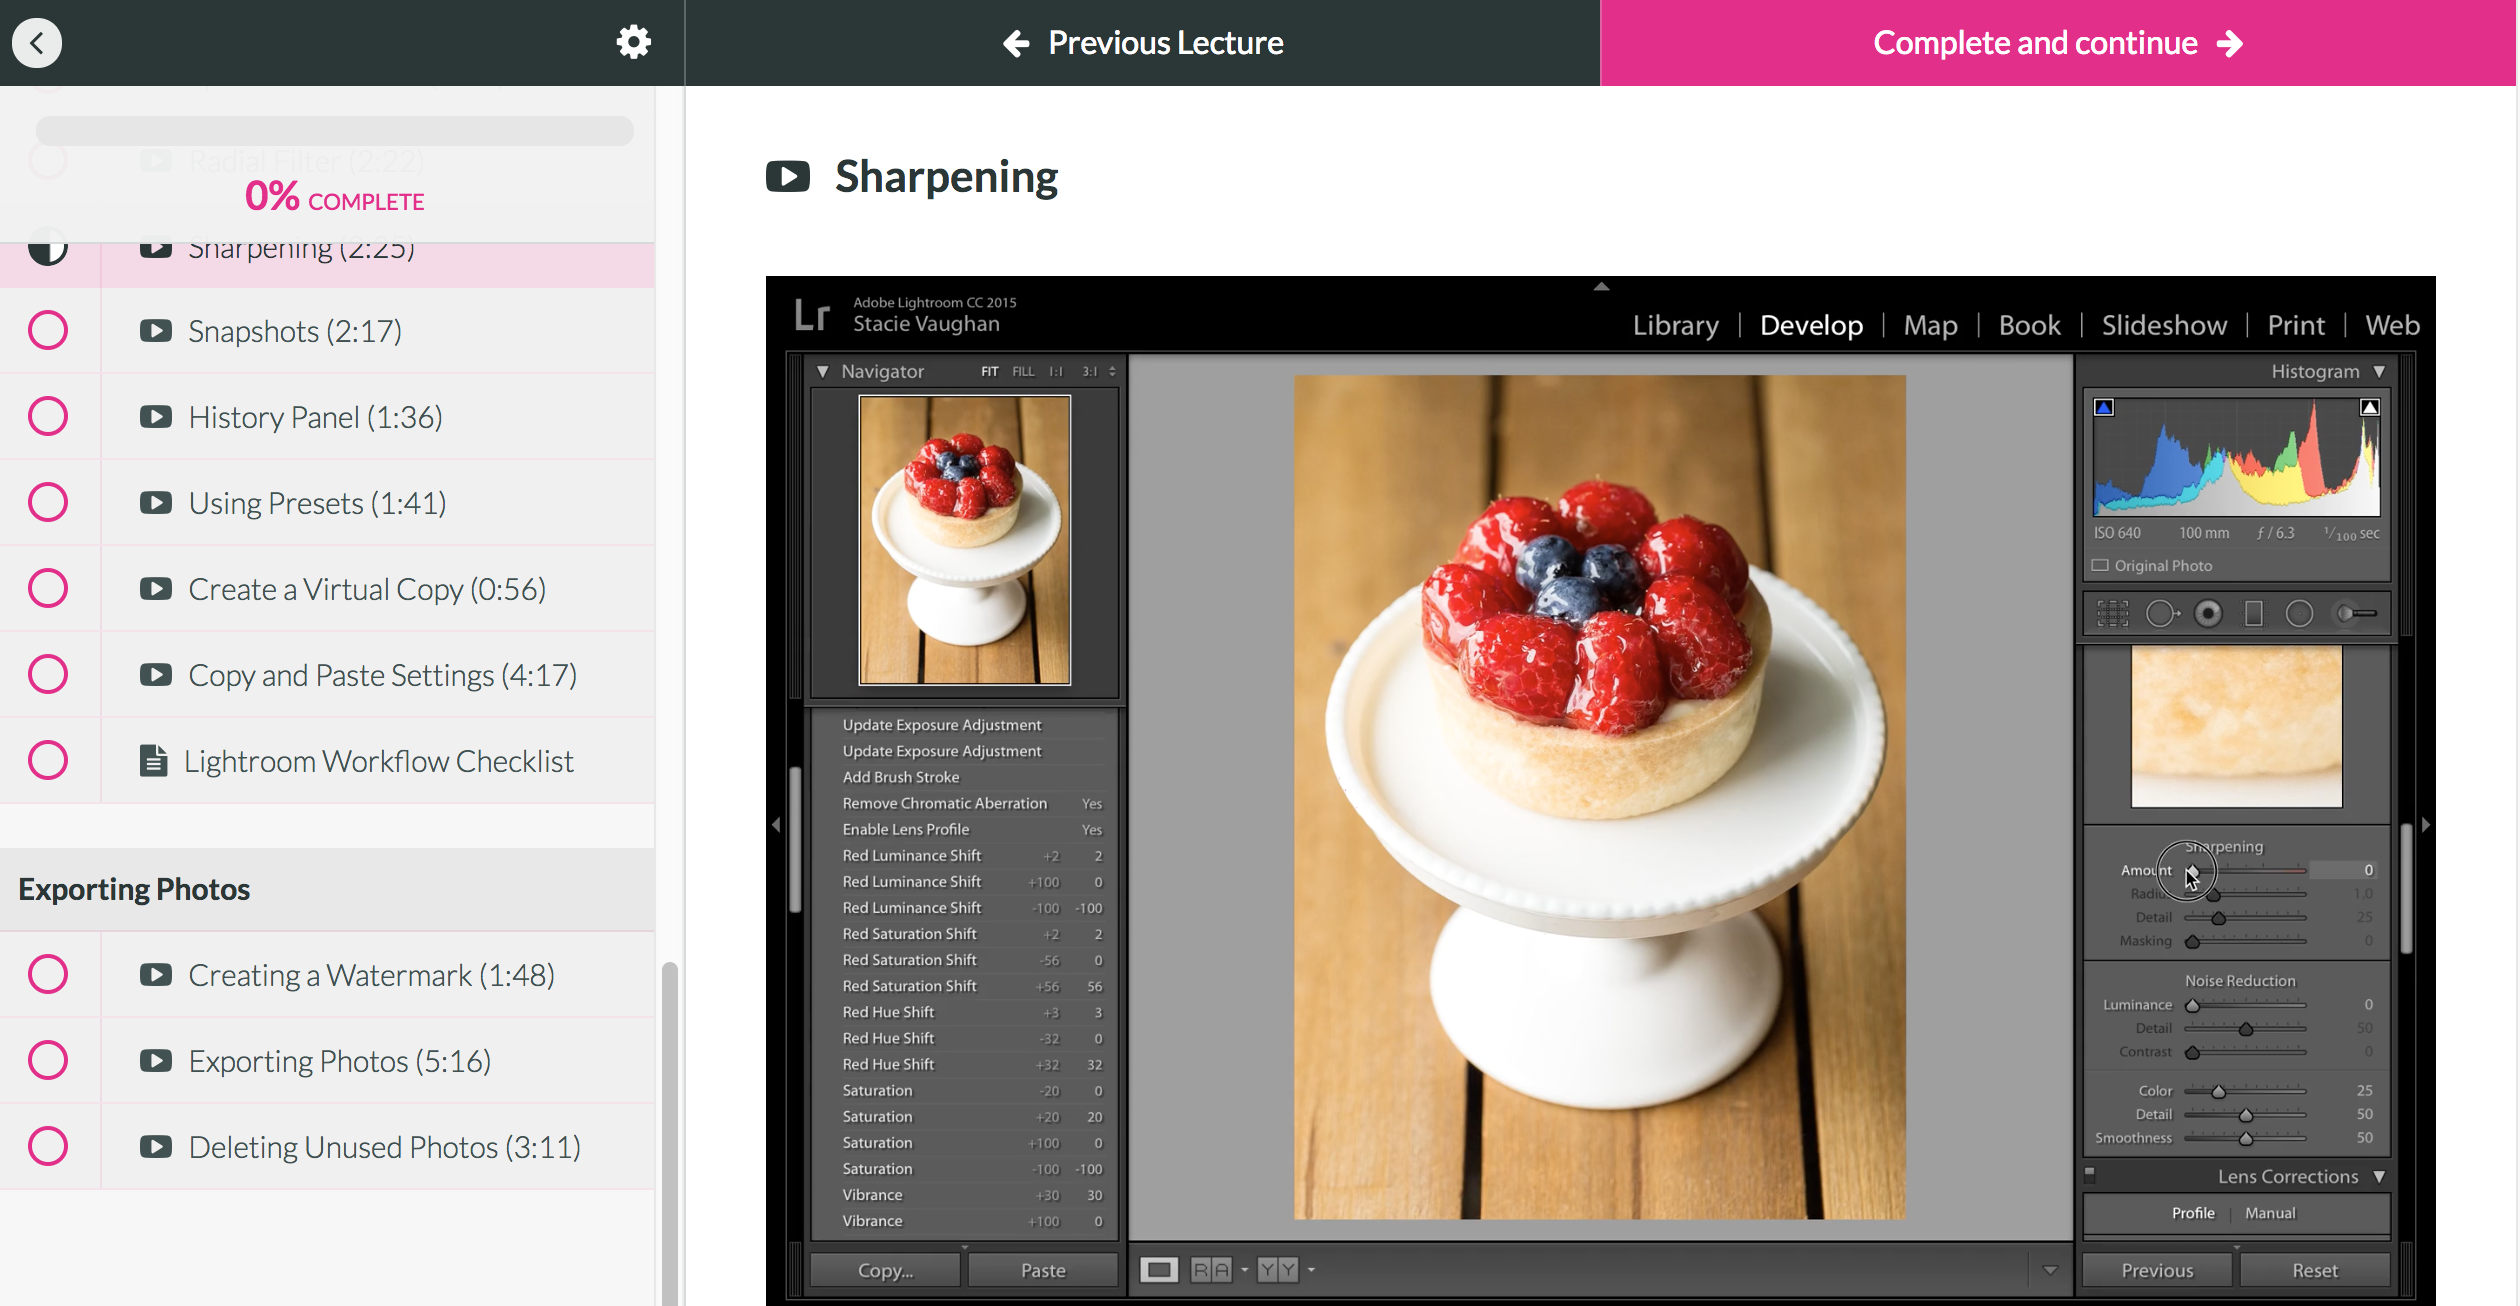Enable Original Photo checkbox
This screenshot has height=1306, width=2520.
point(2100,565)
